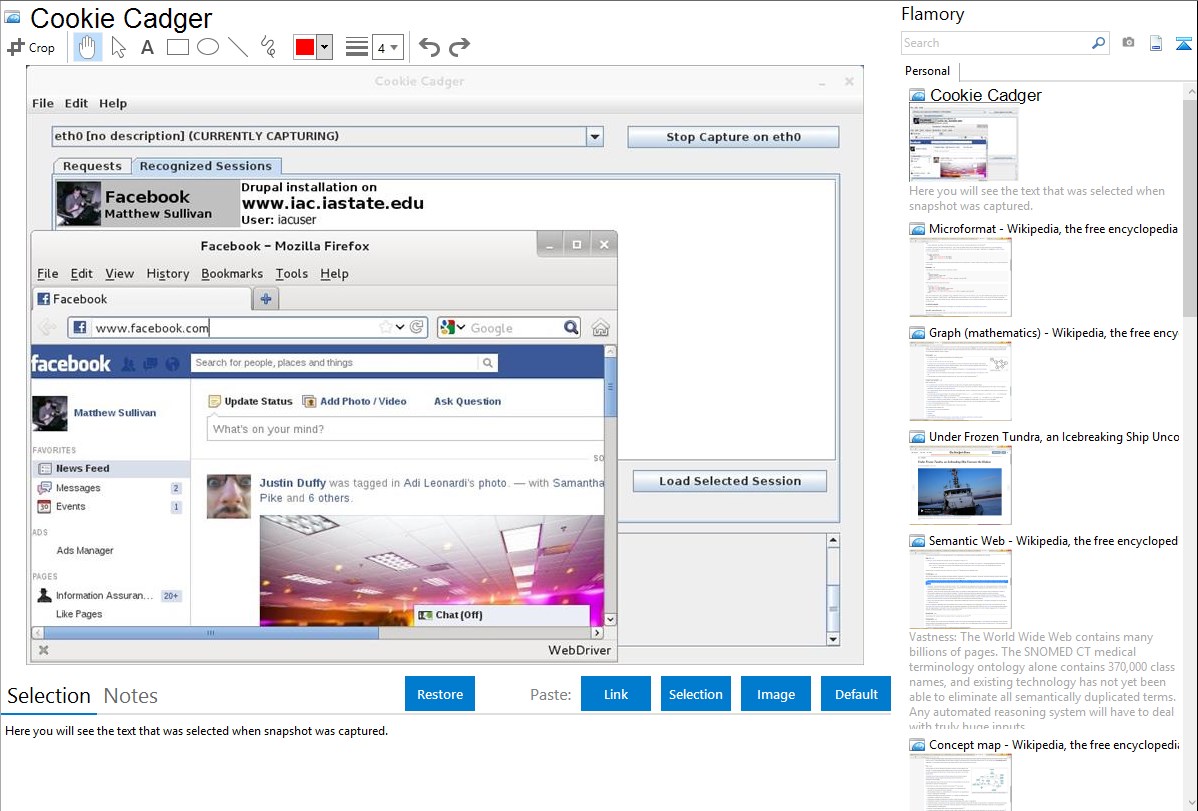Image resolution: width=1198 pixels, height=811 pixels.
Task: Click Facebook search people field
Action: pos(335,362)
